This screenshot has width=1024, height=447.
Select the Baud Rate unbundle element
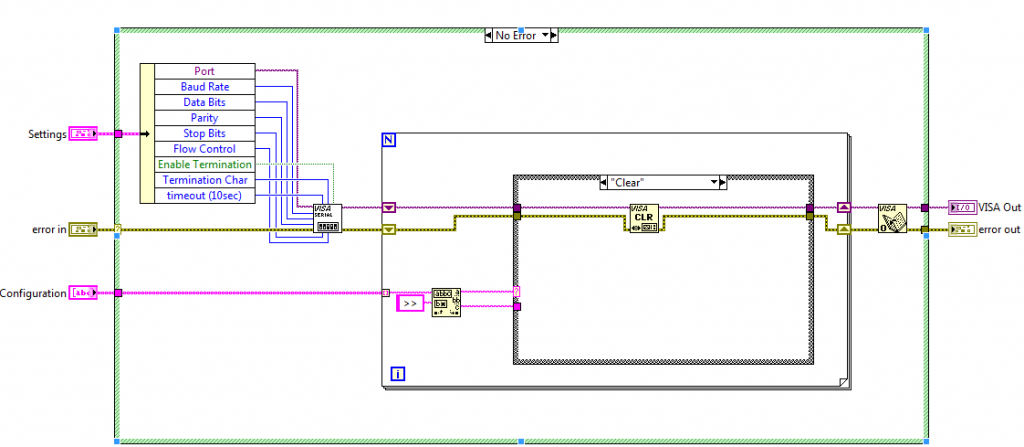[204, 87]
